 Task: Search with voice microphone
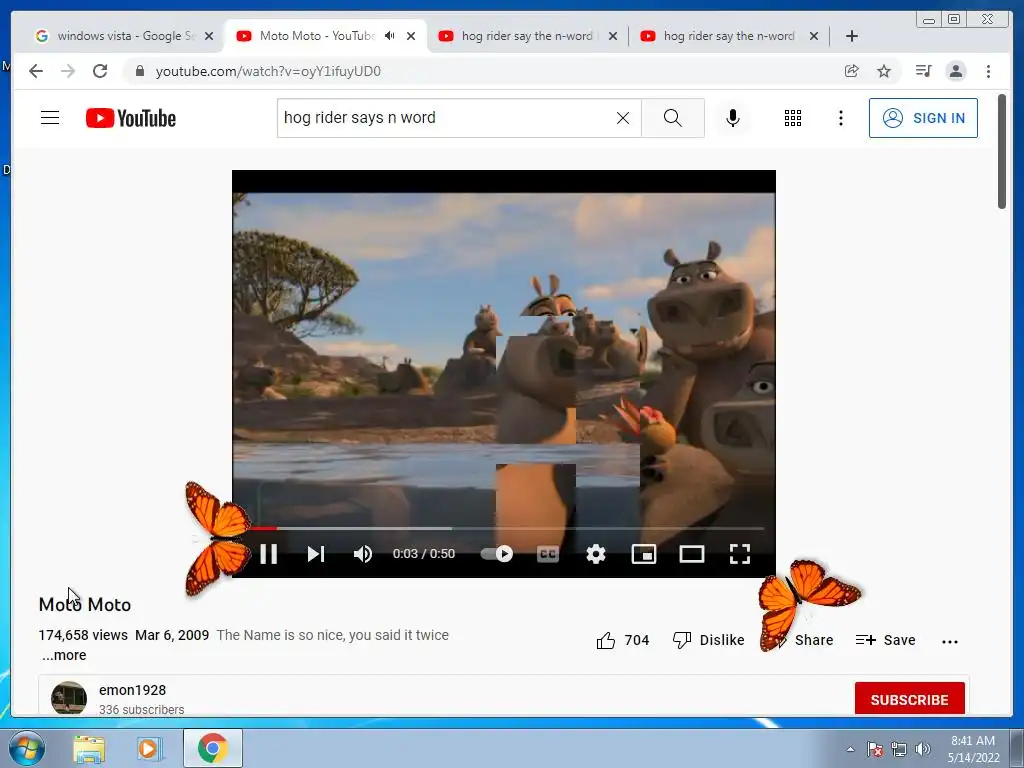click(x=733, y=118)
